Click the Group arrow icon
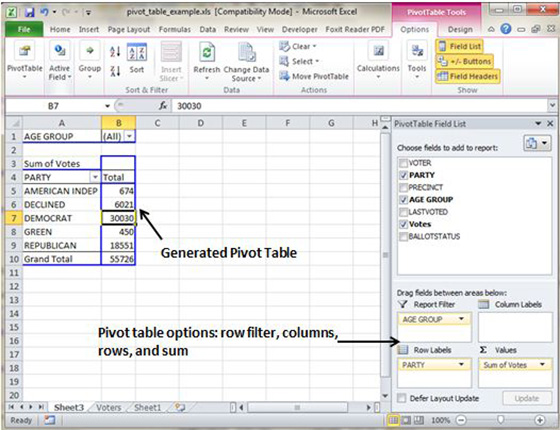 pos(90,51)
